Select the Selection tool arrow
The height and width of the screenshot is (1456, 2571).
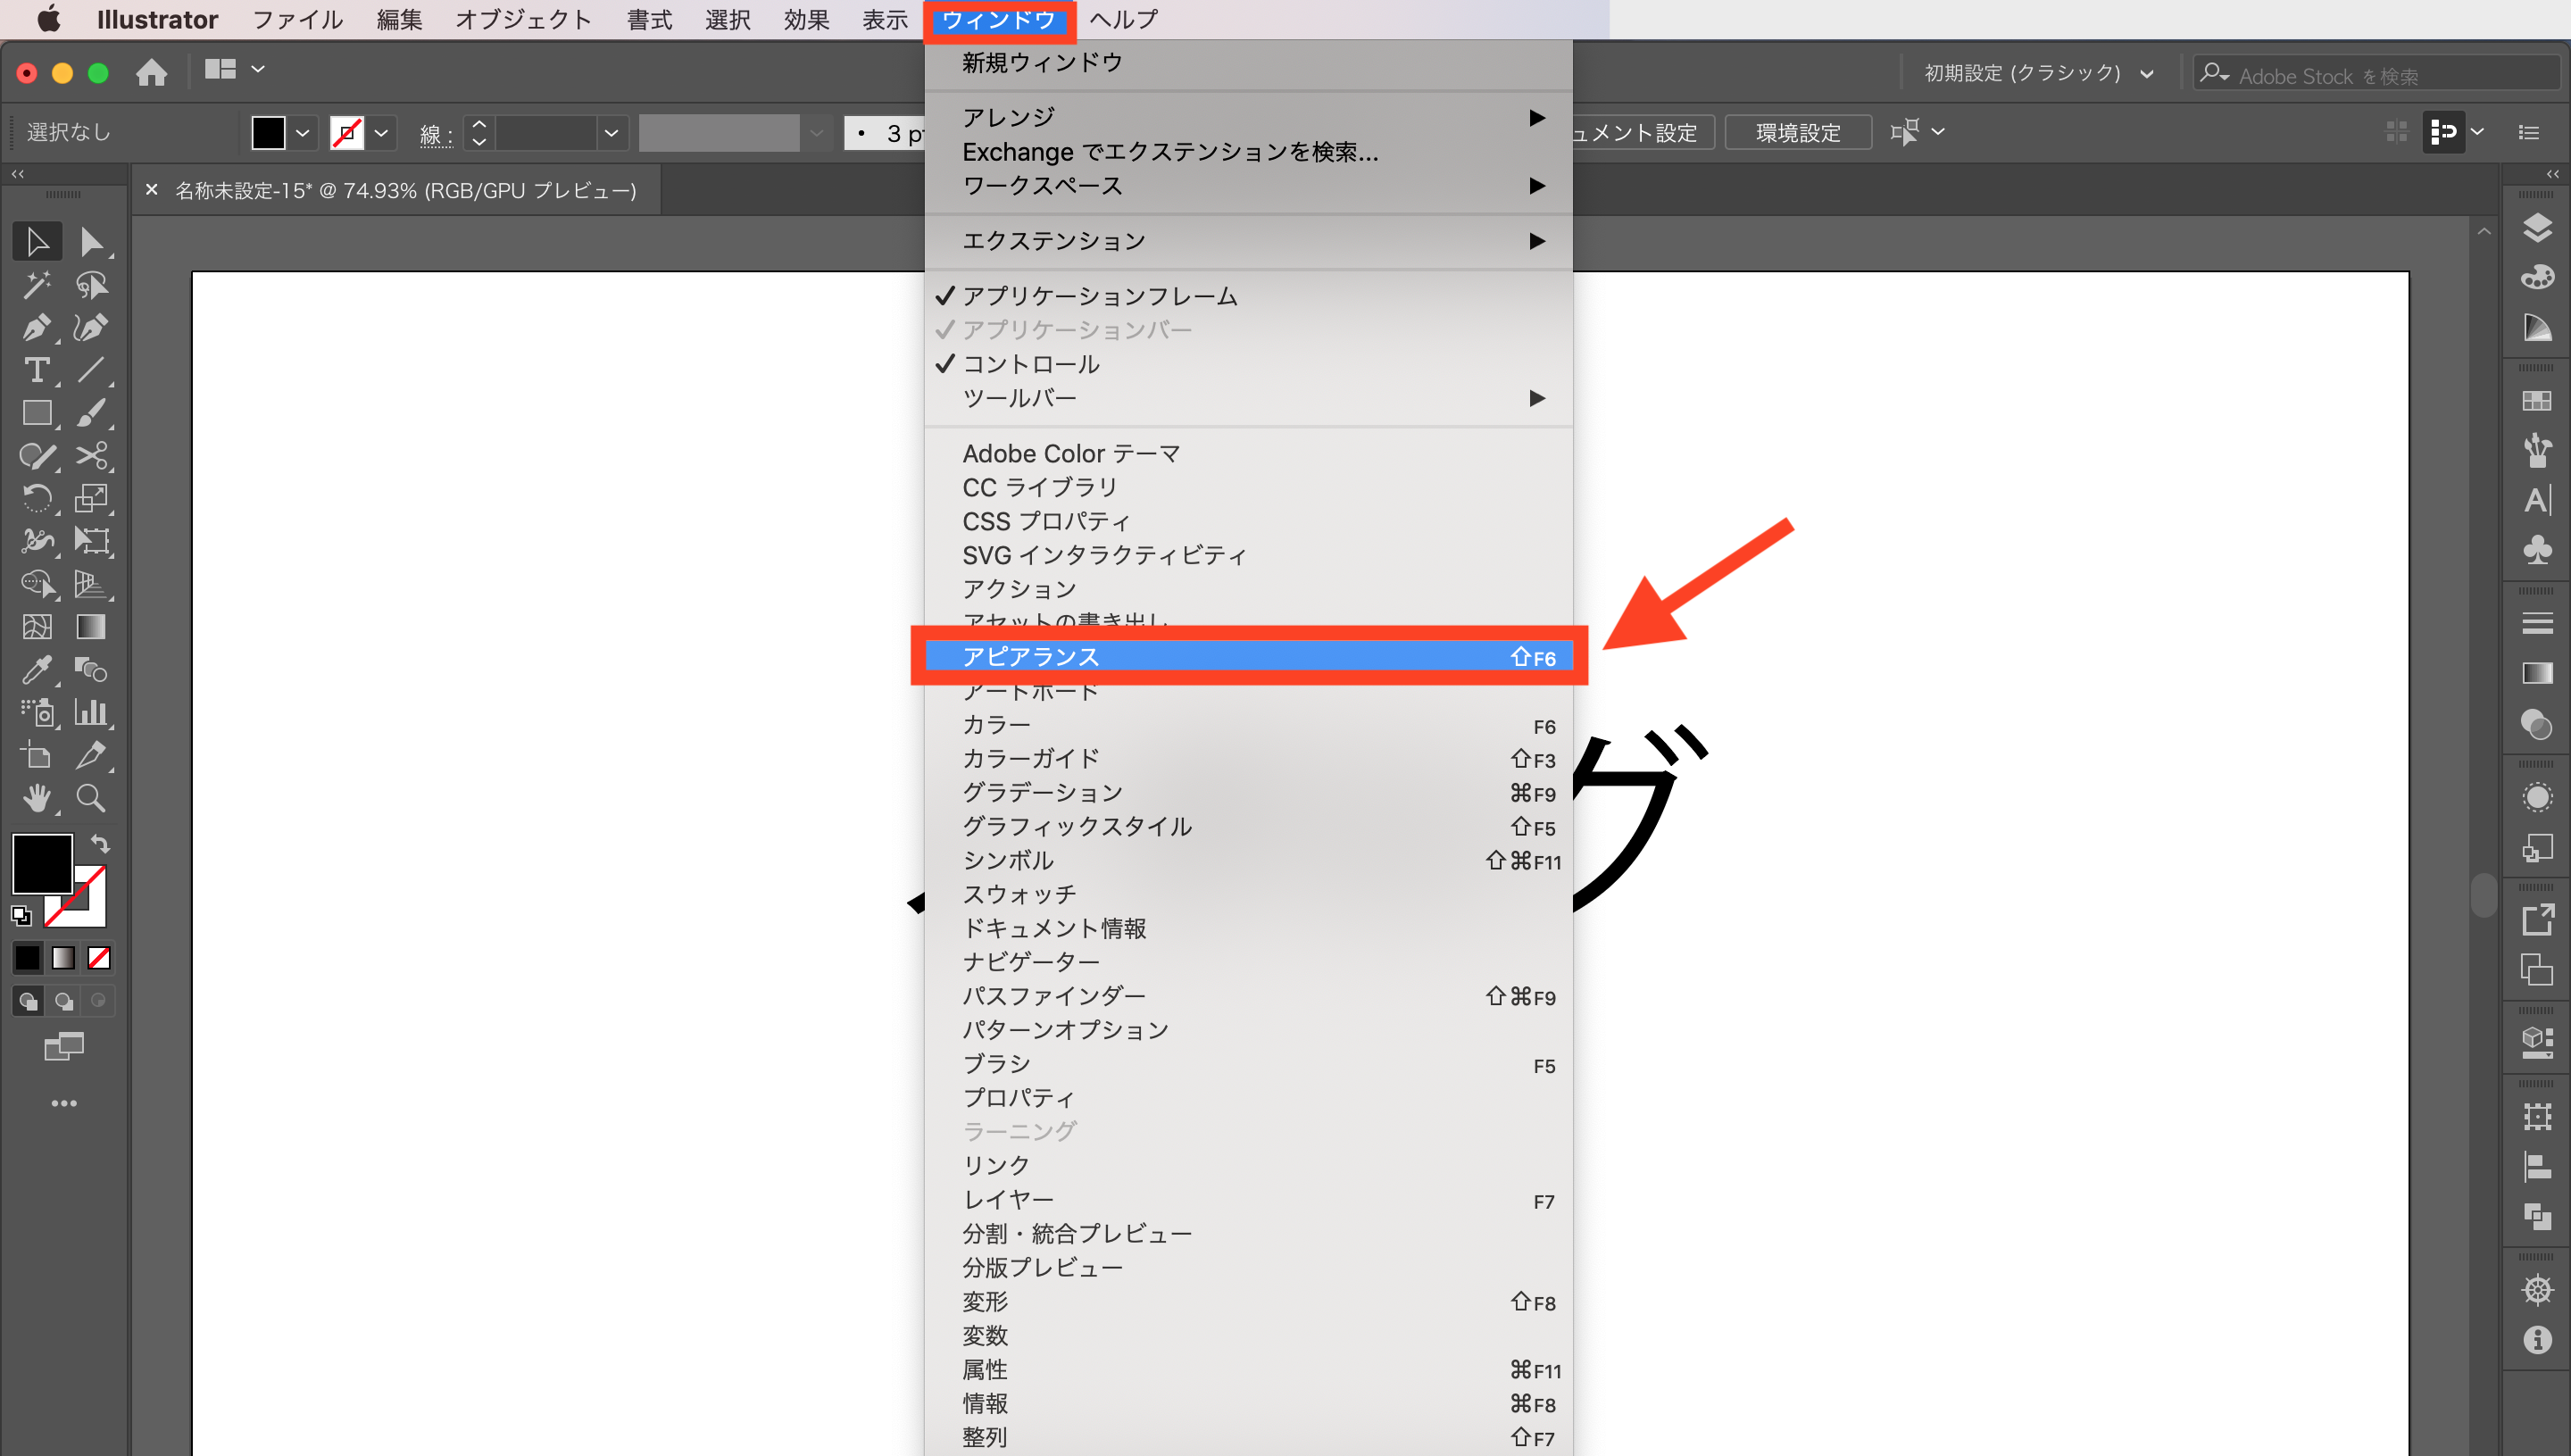[x=37, y=242]
